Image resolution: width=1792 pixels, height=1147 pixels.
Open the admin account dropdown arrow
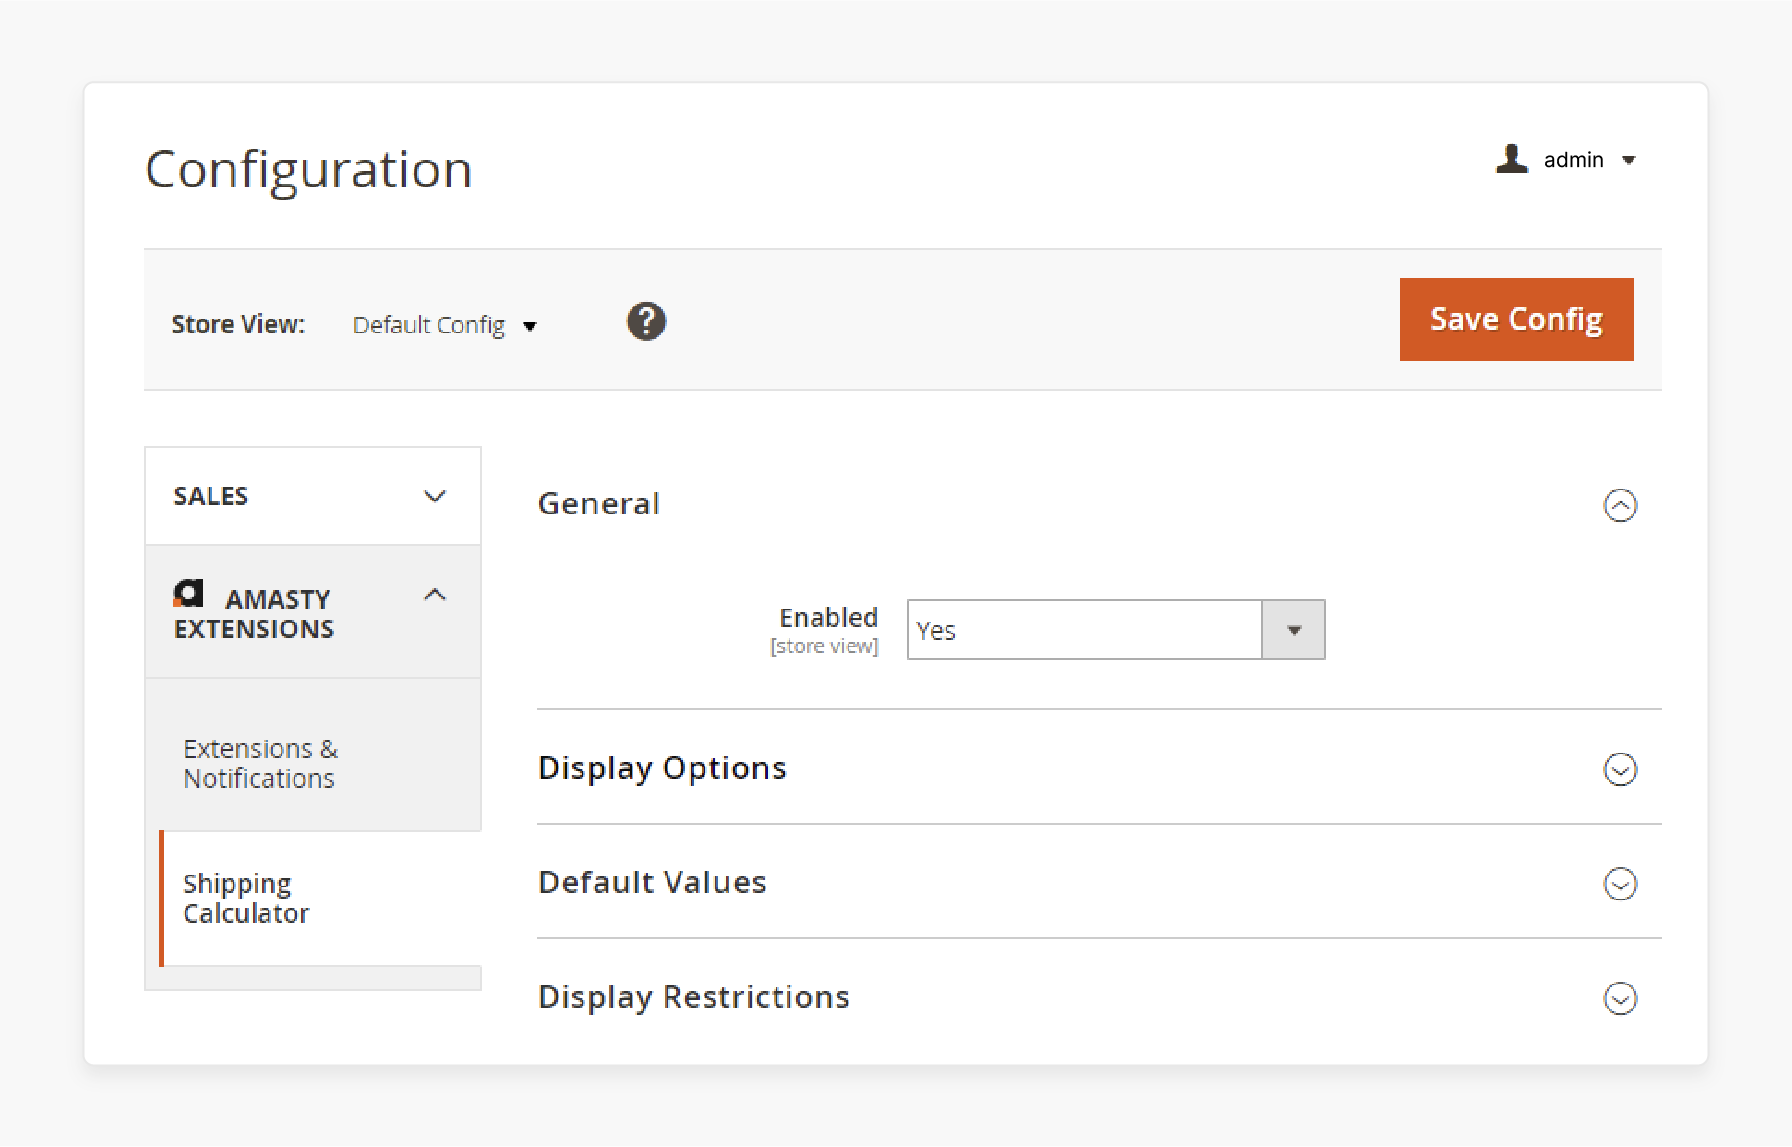click(x=1629, y=160)
